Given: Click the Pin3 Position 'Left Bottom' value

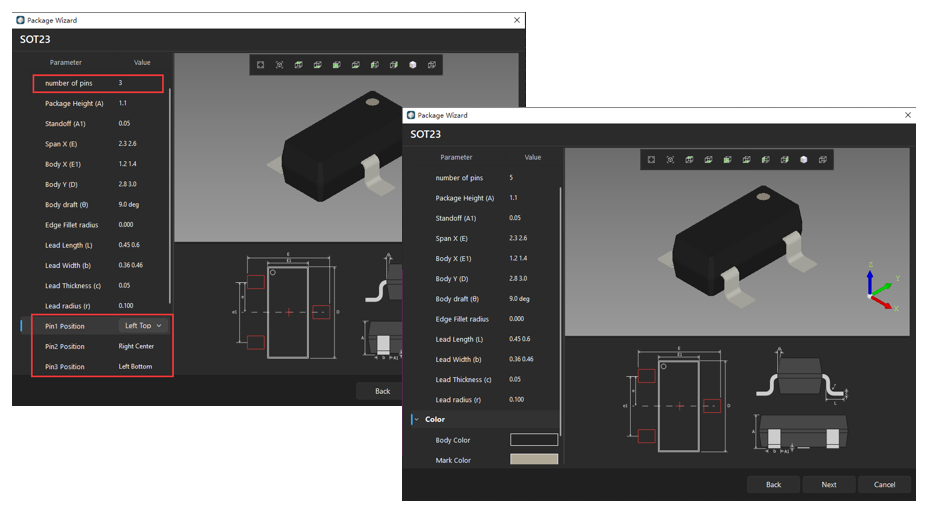Looking at the screenshot, I should pyautogui.click(x=136, y=367).
